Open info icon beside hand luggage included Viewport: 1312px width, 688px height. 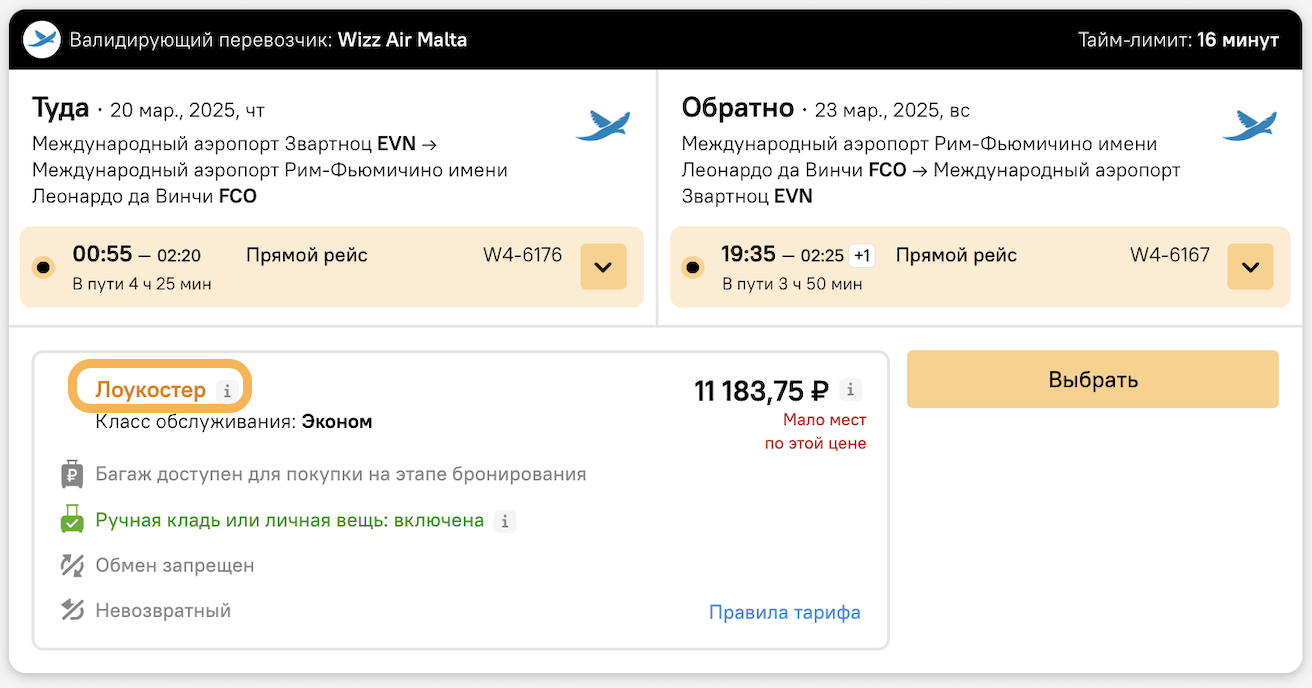(505, 521)
